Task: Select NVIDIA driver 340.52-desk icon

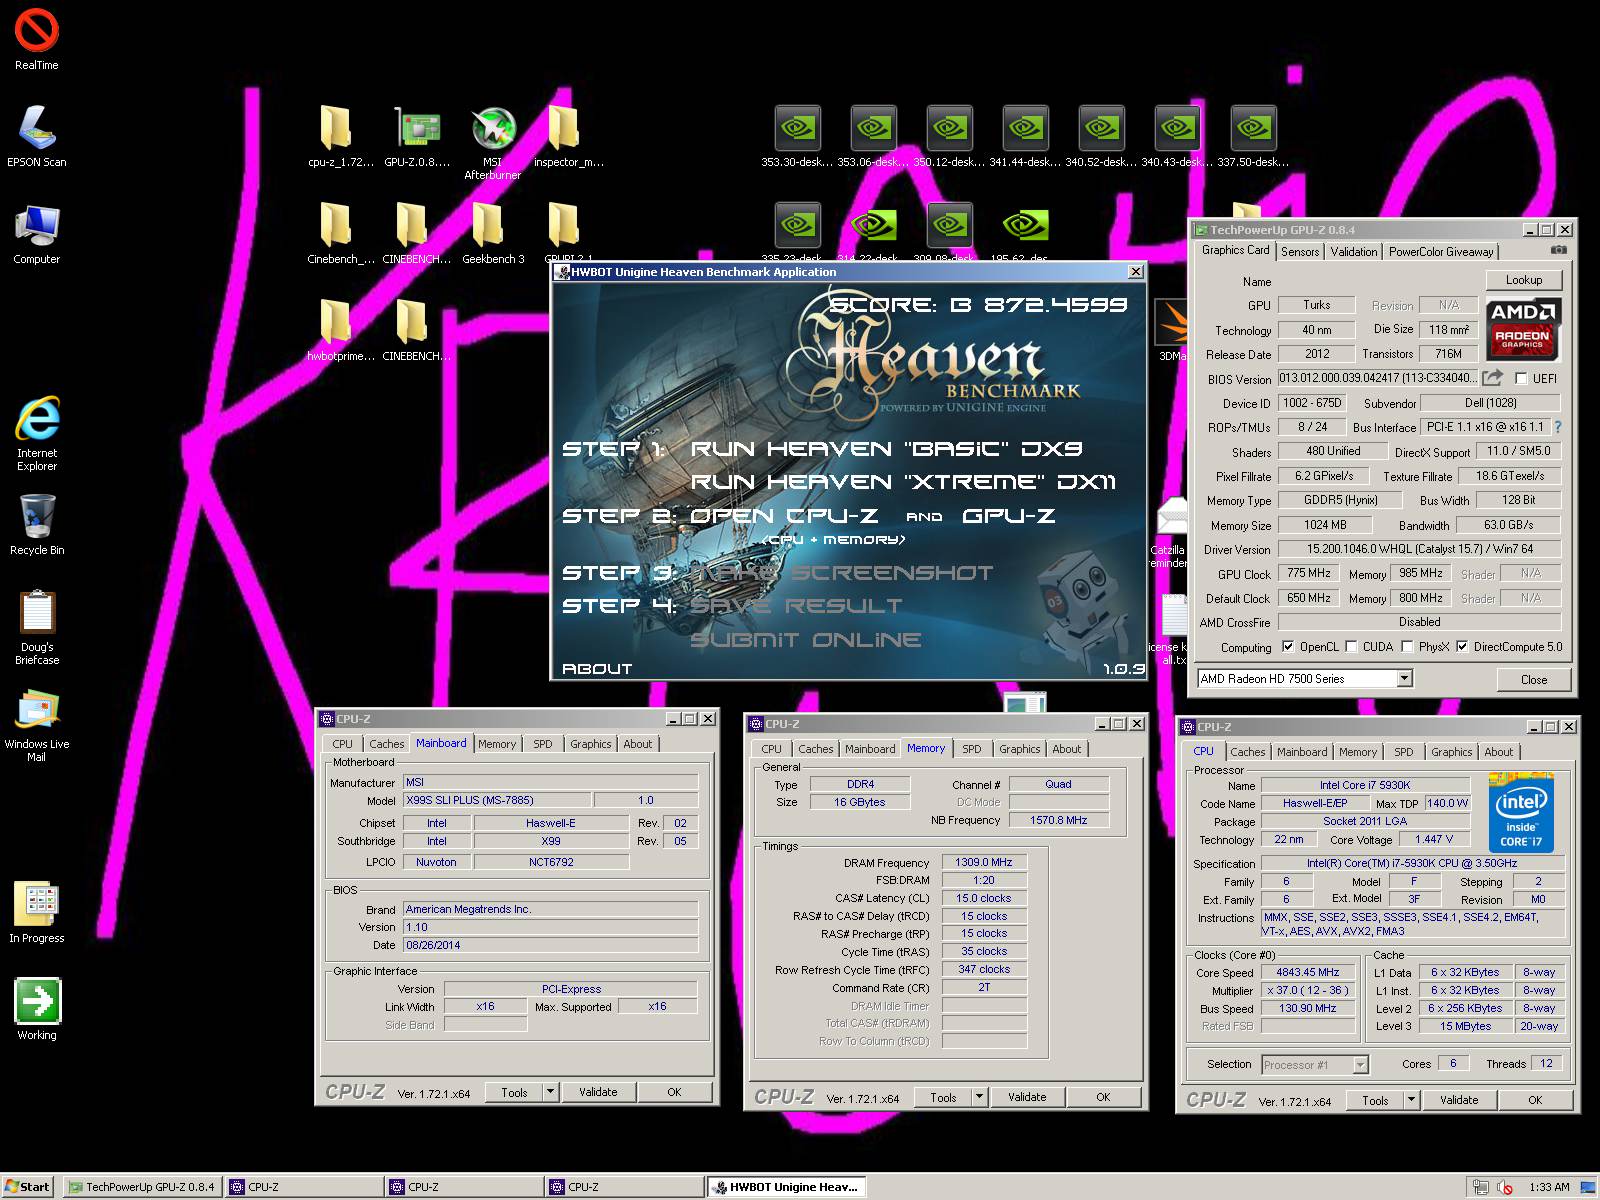Action: pos(1101,136)
